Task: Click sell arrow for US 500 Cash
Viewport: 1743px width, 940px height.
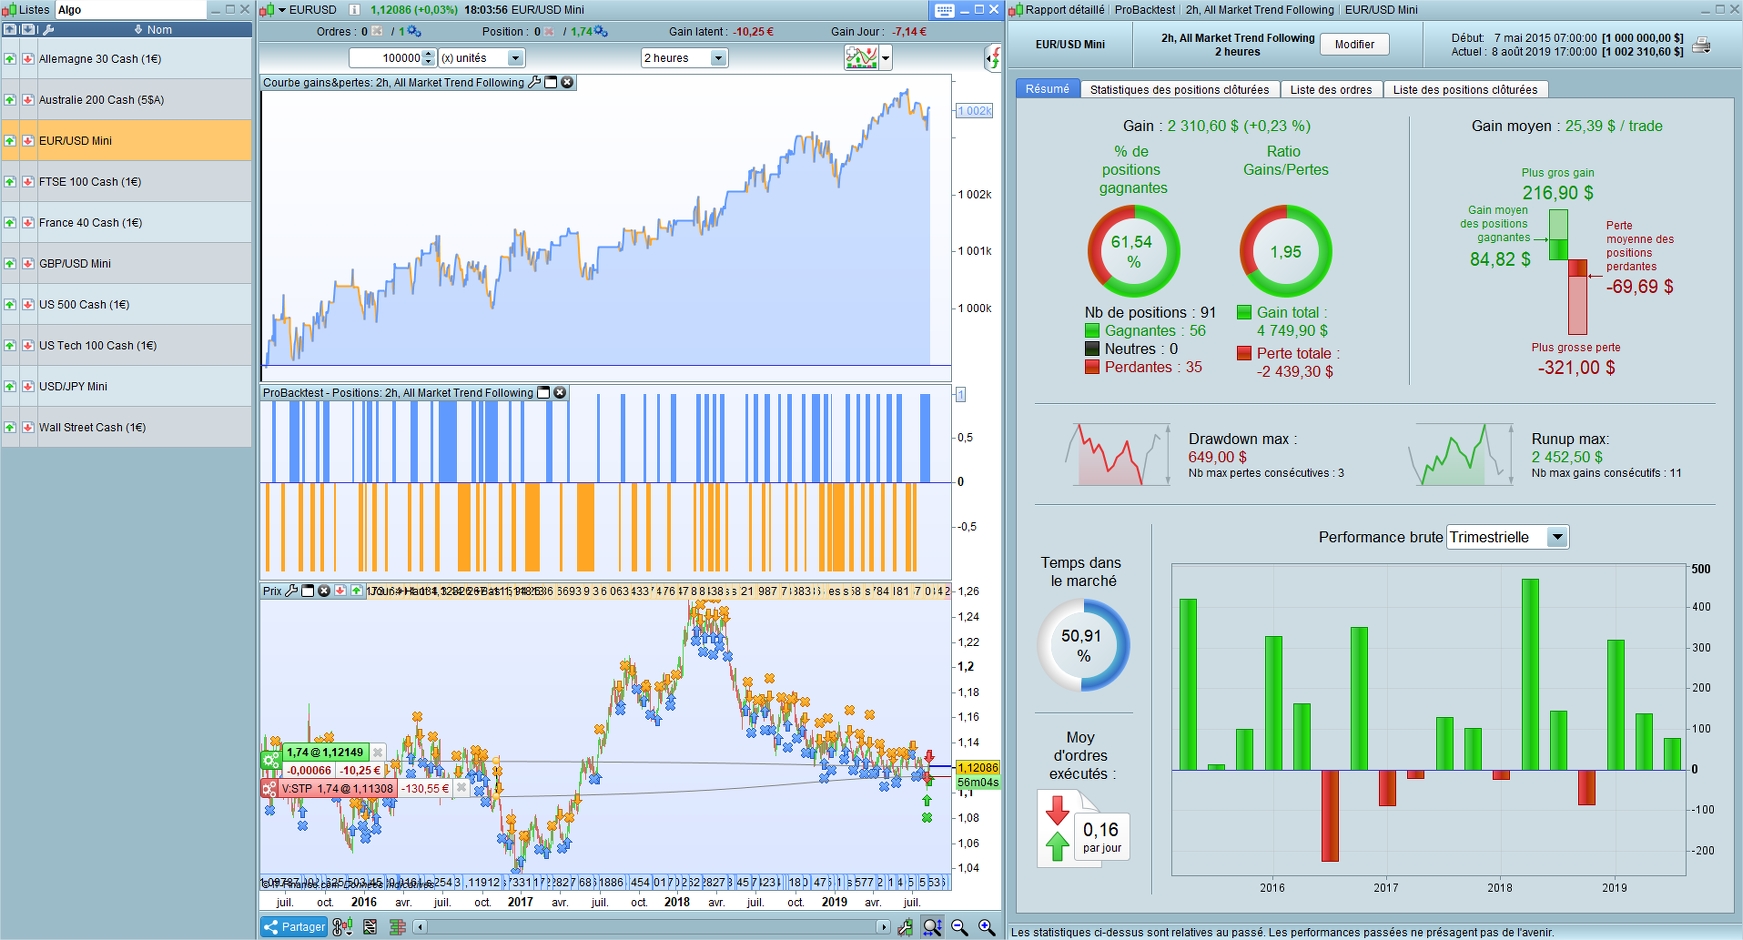Action: coord(28,305)
